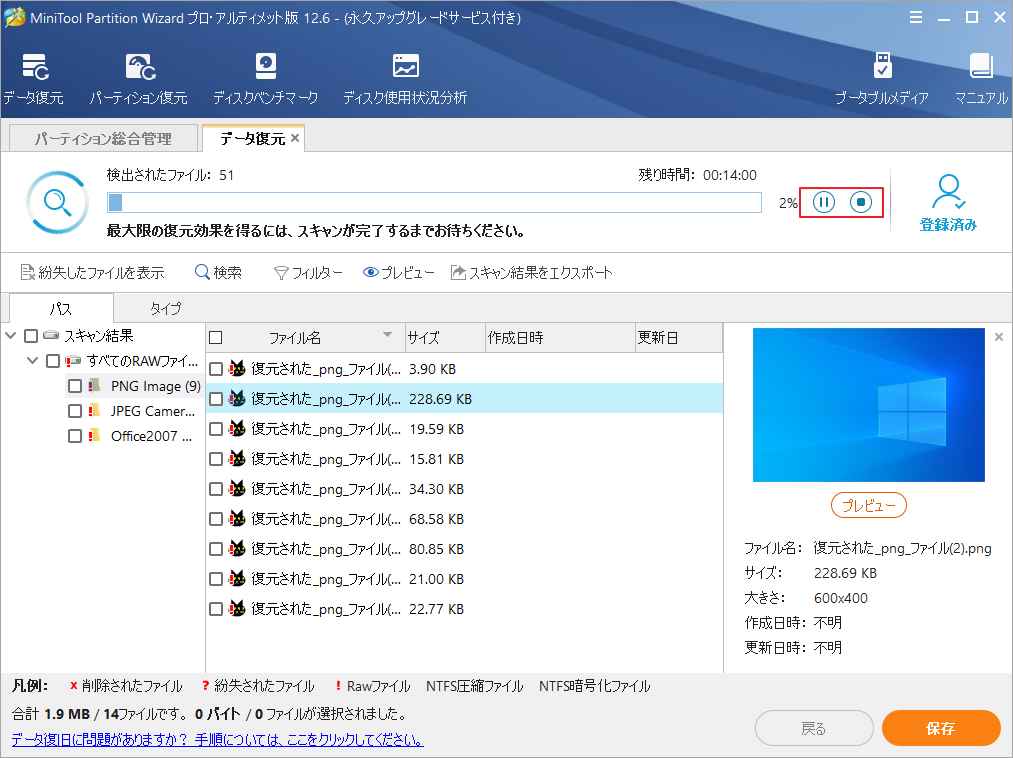
Task: Click the file icon of the 19.59 KB row
Action: [x=237, y=428]
